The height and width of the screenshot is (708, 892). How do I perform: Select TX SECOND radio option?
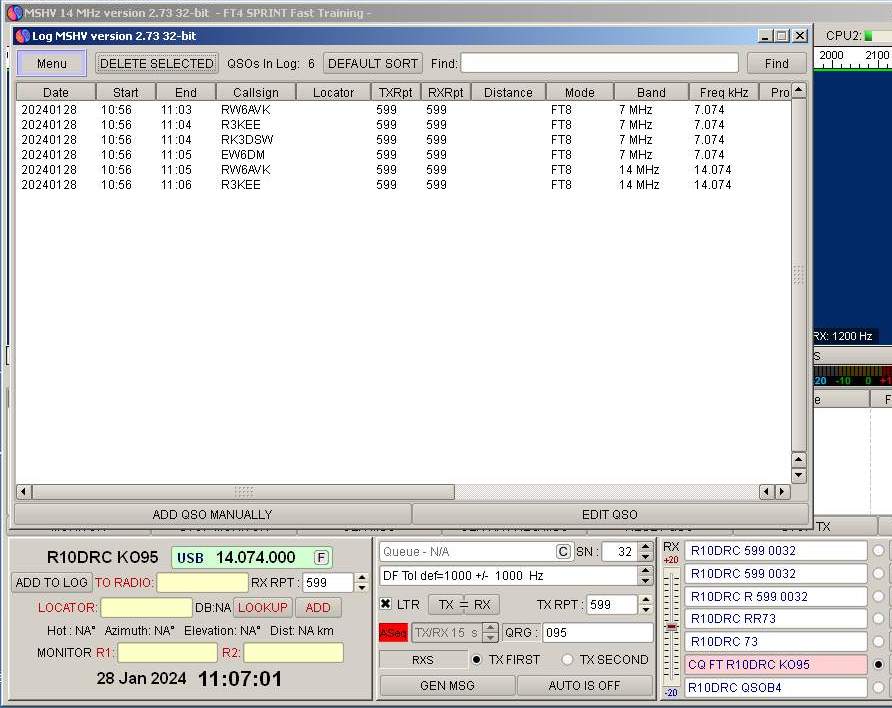pyautogui.click(x=567, y=660)
